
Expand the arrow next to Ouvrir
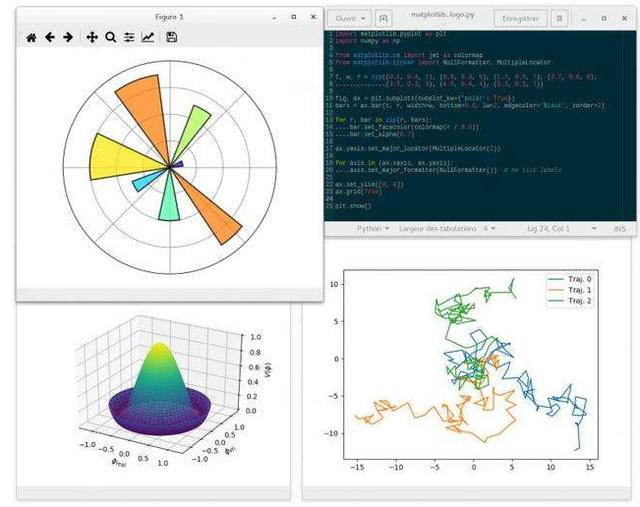click(365, 18)
